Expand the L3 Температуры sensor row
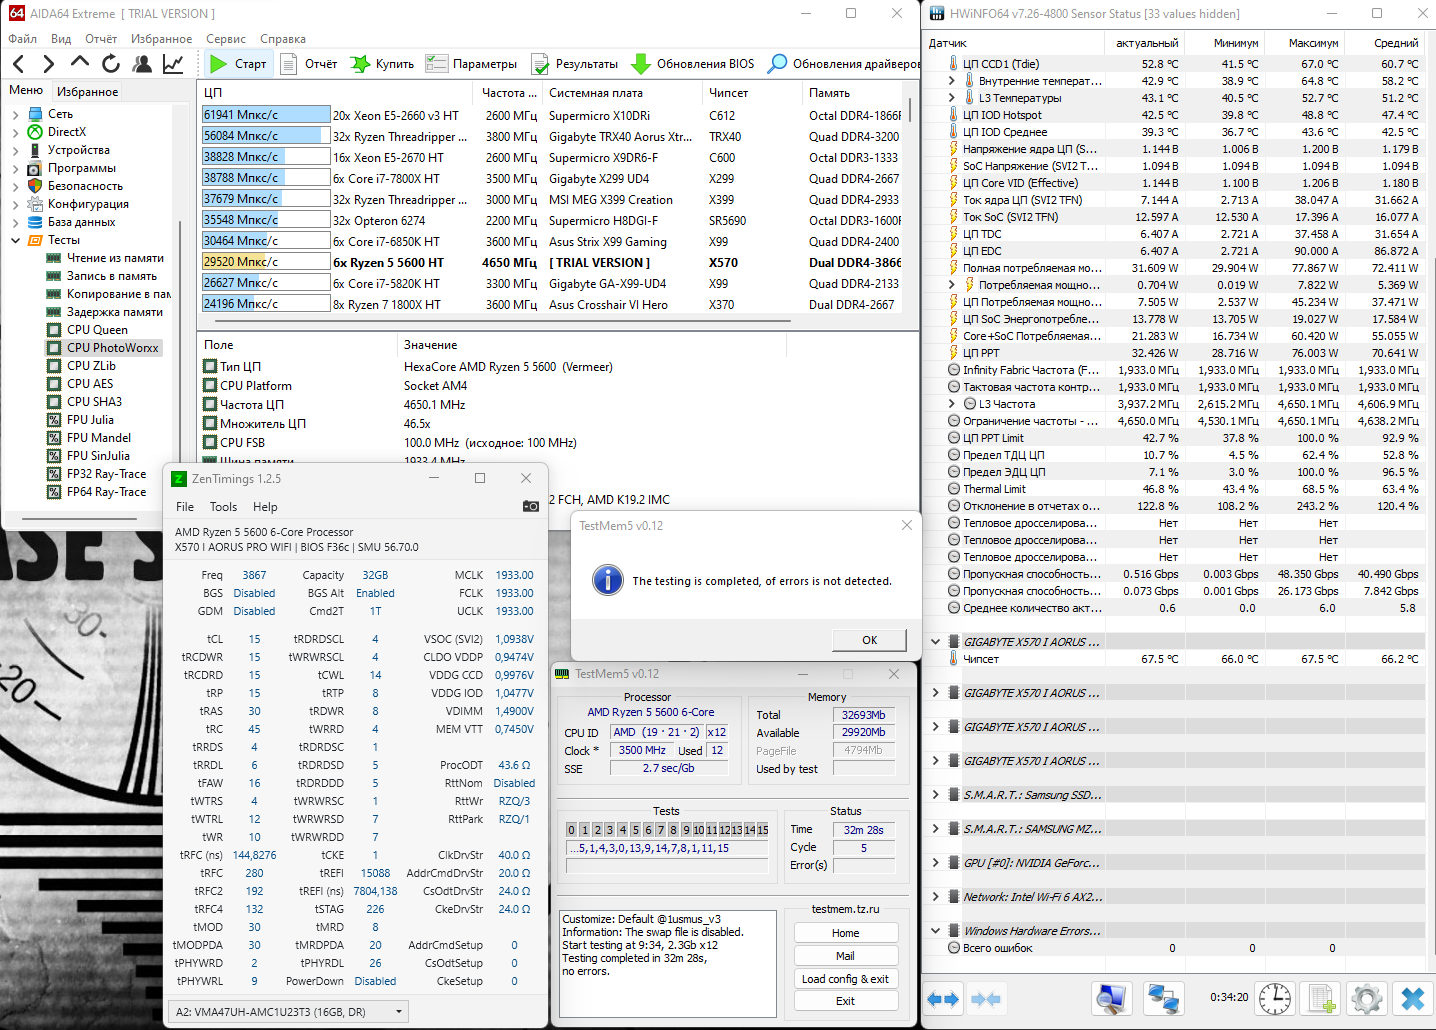 coord(952,98)
